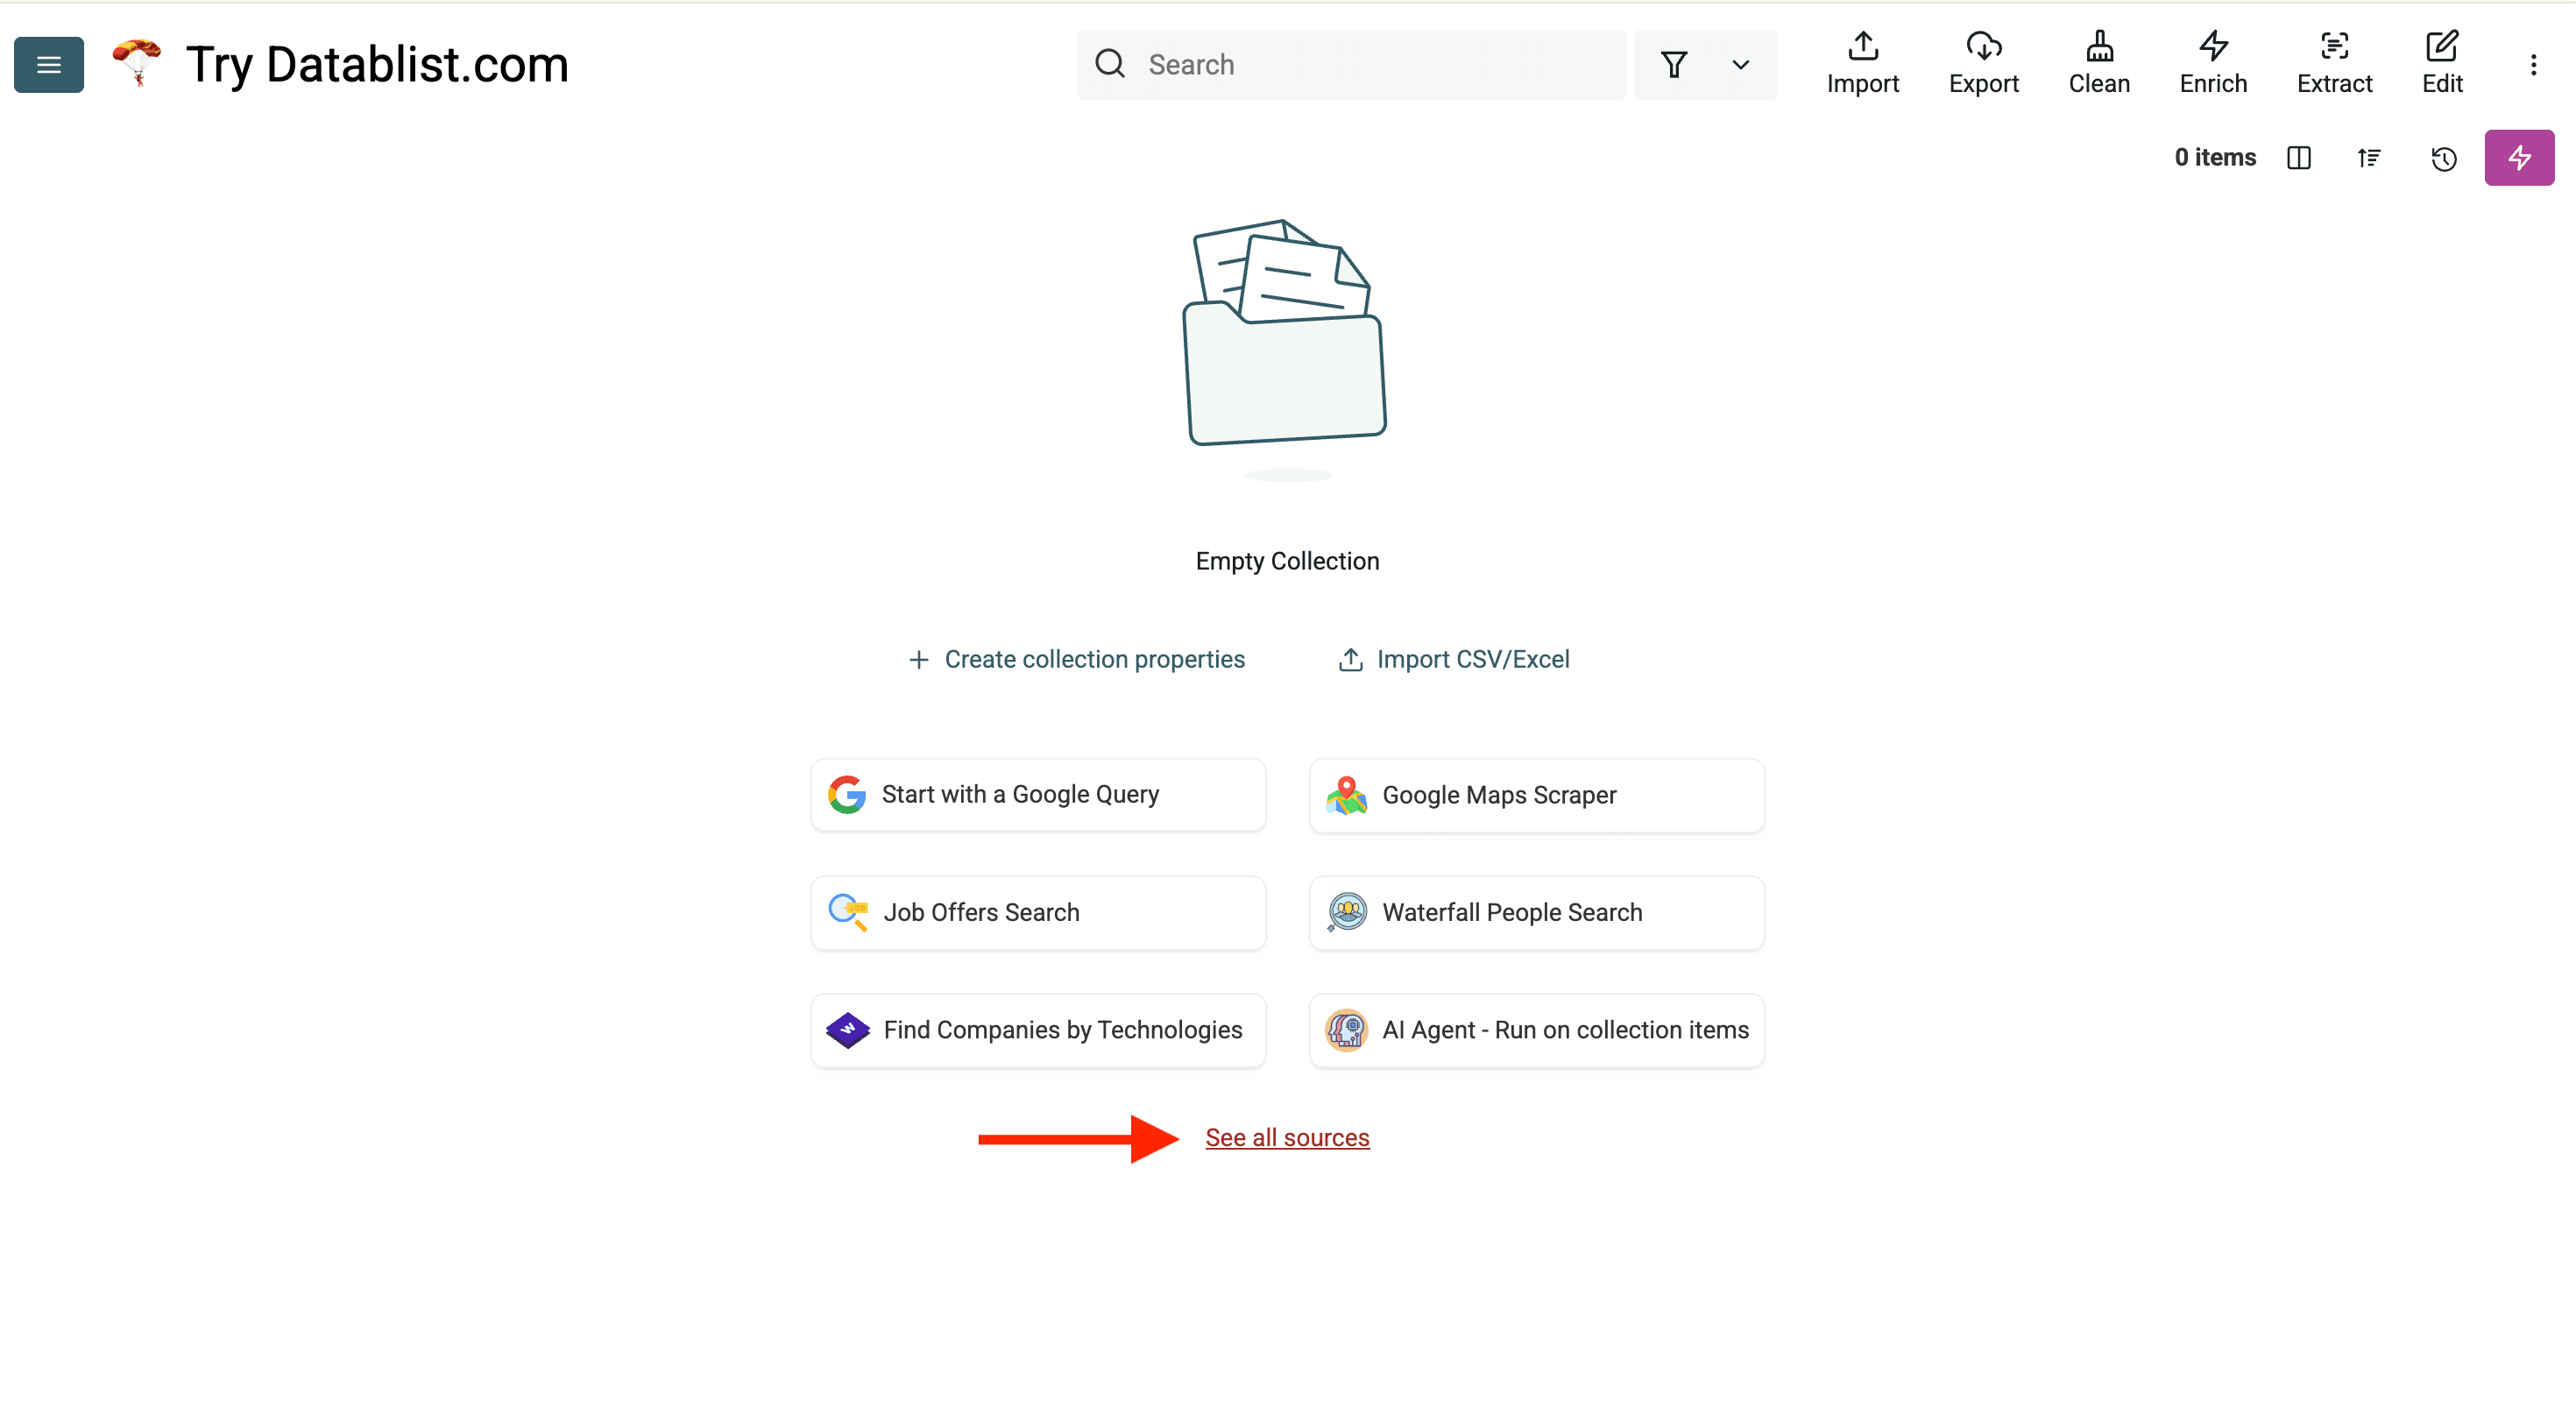Select the Enrich tool
Screen dimensions: 2576x1402
click(x=2212, y=63)
